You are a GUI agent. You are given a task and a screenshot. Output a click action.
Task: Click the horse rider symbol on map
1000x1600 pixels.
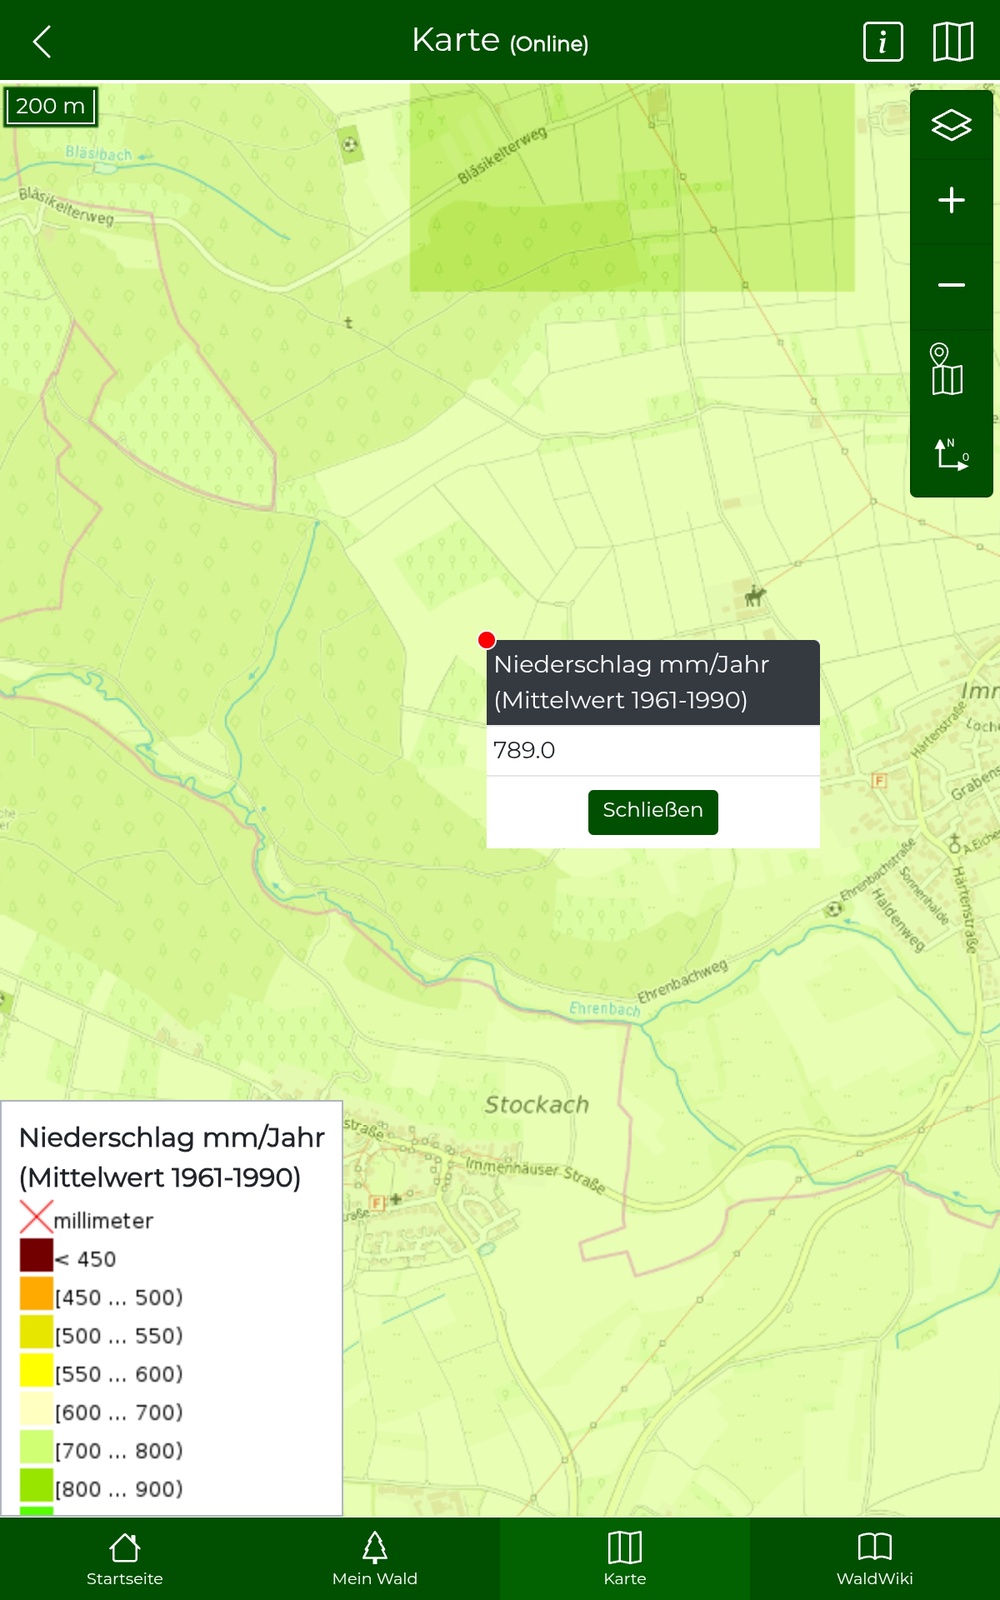pos(755,597)
